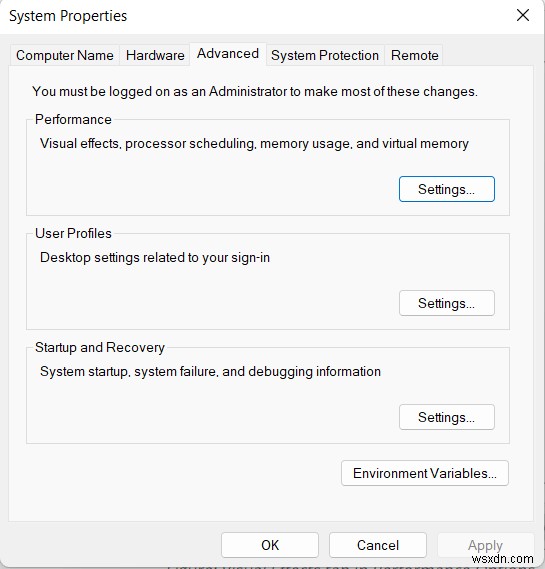Click the Apply button
This screenshot has width=545, height=569.
click(x=485, y=545)
